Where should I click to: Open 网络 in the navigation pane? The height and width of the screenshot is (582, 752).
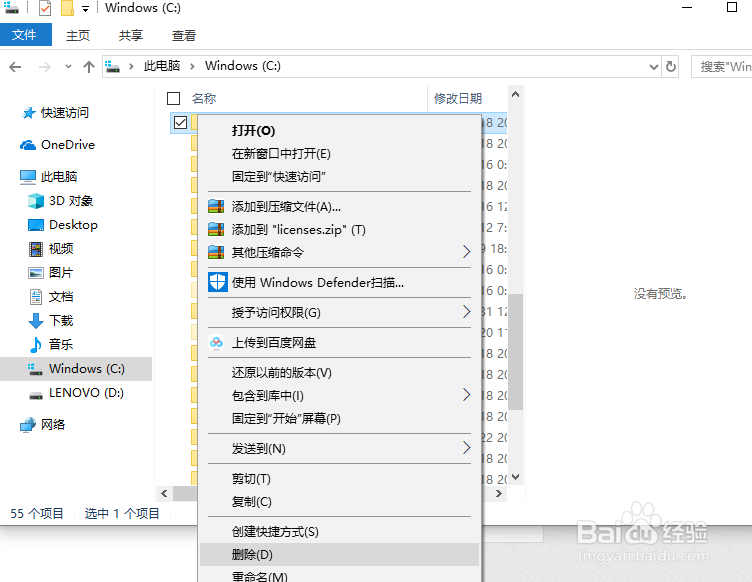pos(42,425)
